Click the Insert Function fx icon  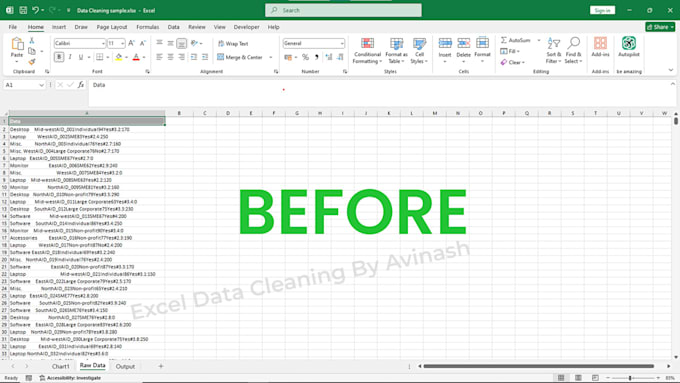coord(81,85)
